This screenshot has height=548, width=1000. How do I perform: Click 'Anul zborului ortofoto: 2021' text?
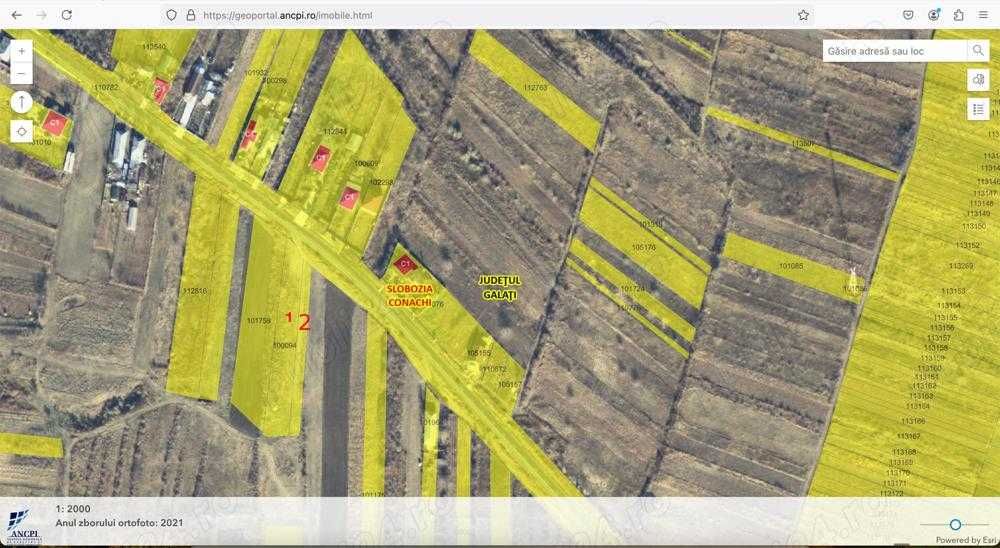click(119, 523)
